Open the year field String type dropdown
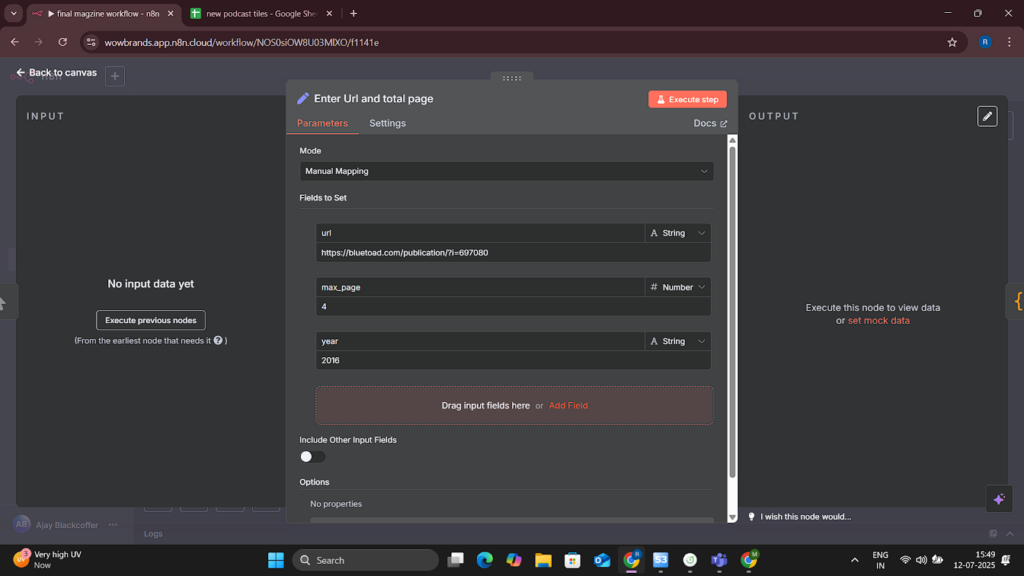This screenshot has width=1024, height=576. pyautogui.click(x=677, y=342)
